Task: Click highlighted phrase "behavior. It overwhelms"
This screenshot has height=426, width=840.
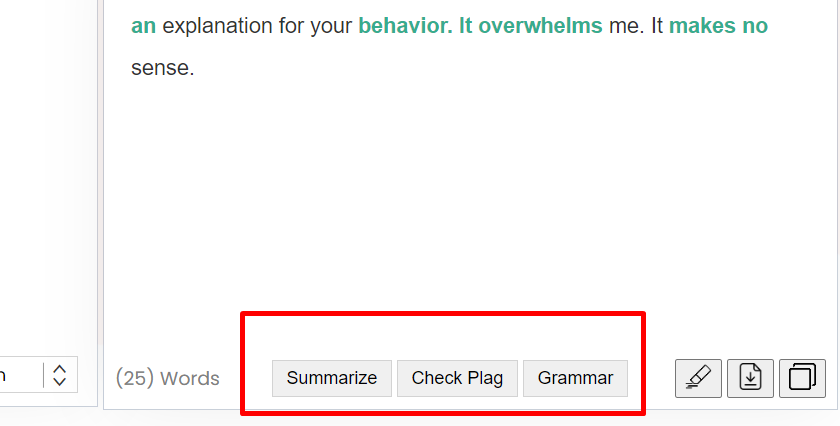Action: 481,26
